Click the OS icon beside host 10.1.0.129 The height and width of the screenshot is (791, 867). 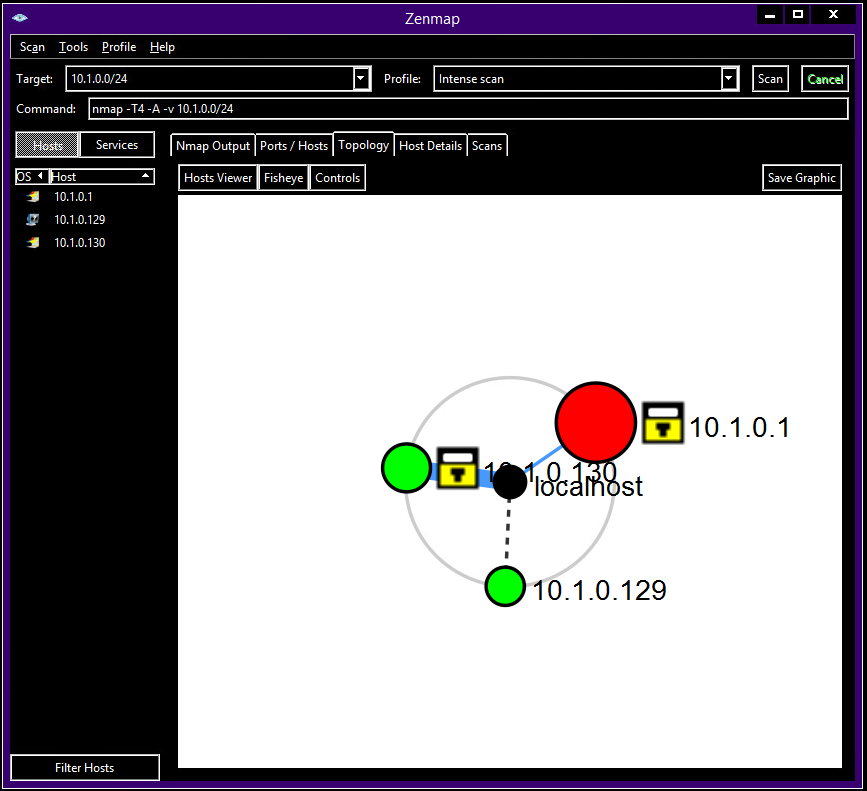pyautogui.click(x=33, y=220)
